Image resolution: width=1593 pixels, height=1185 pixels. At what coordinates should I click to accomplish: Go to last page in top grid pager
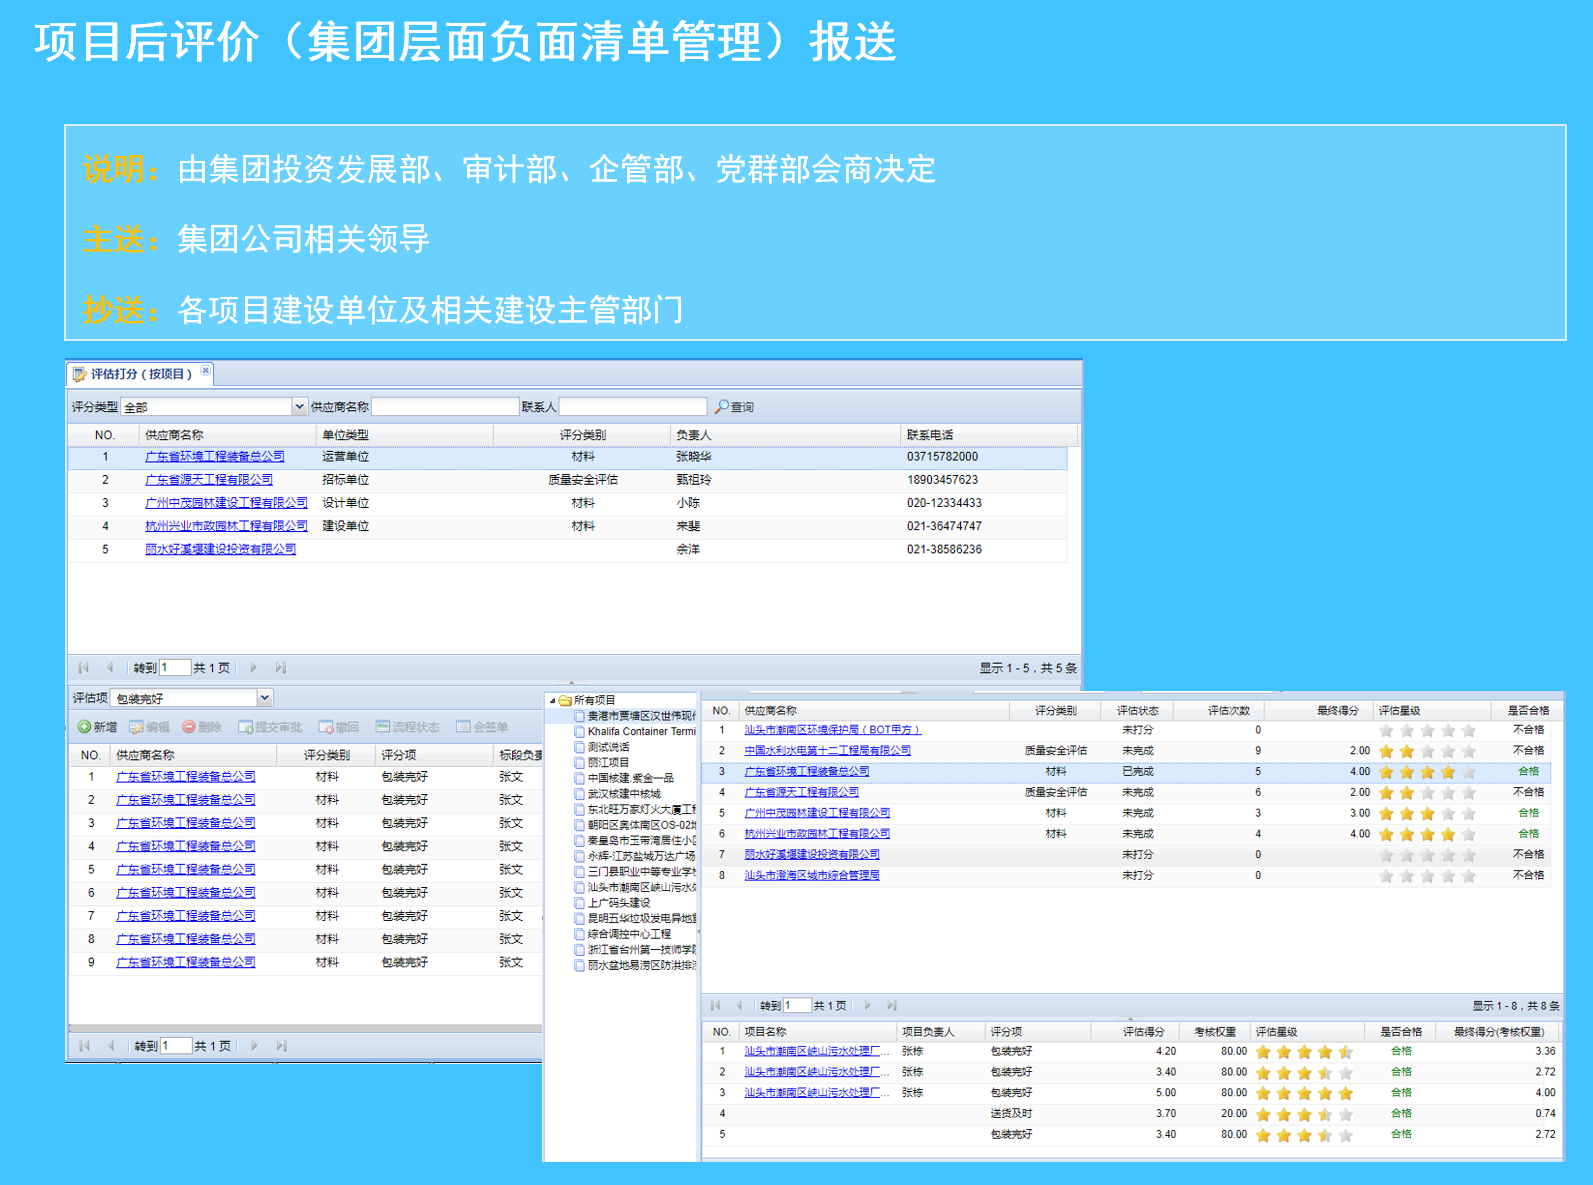pos(280,667)
